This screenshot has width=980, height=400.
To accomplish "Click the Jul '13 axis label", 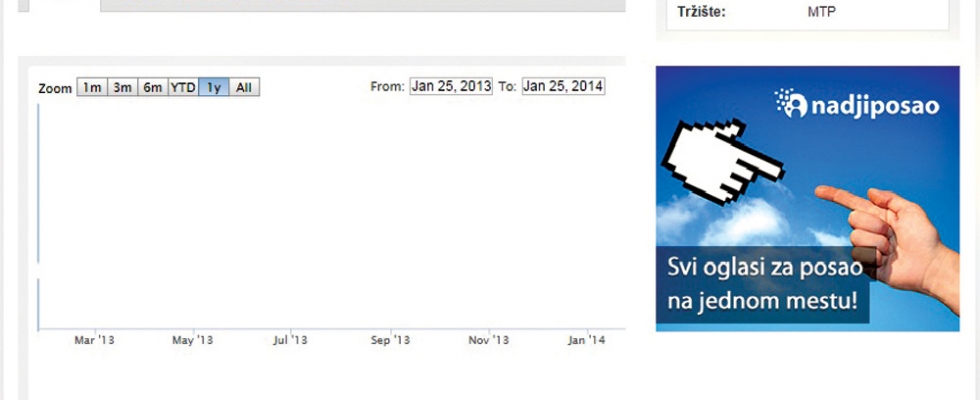I will 291,341.
